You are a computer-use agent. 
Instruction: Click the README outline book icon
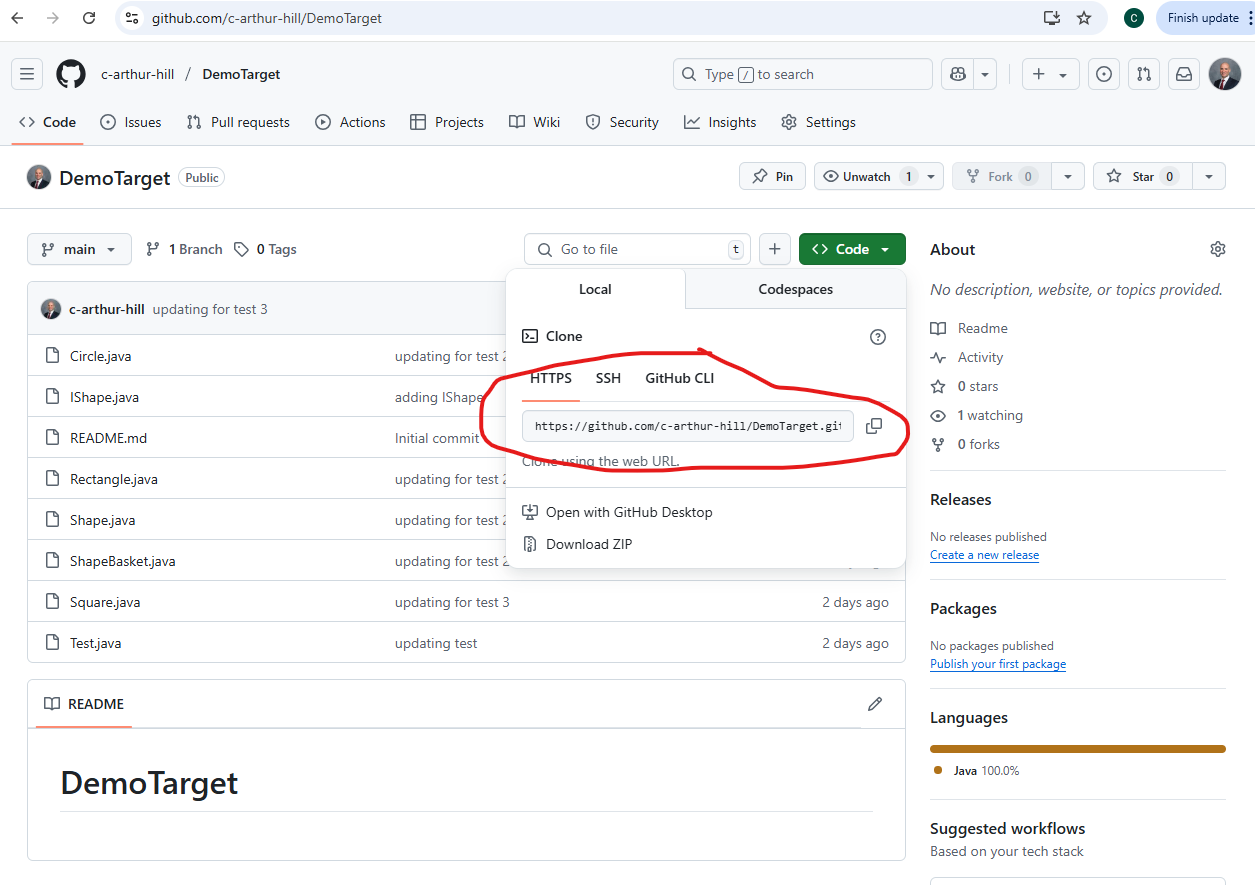[x=52, y=704]
